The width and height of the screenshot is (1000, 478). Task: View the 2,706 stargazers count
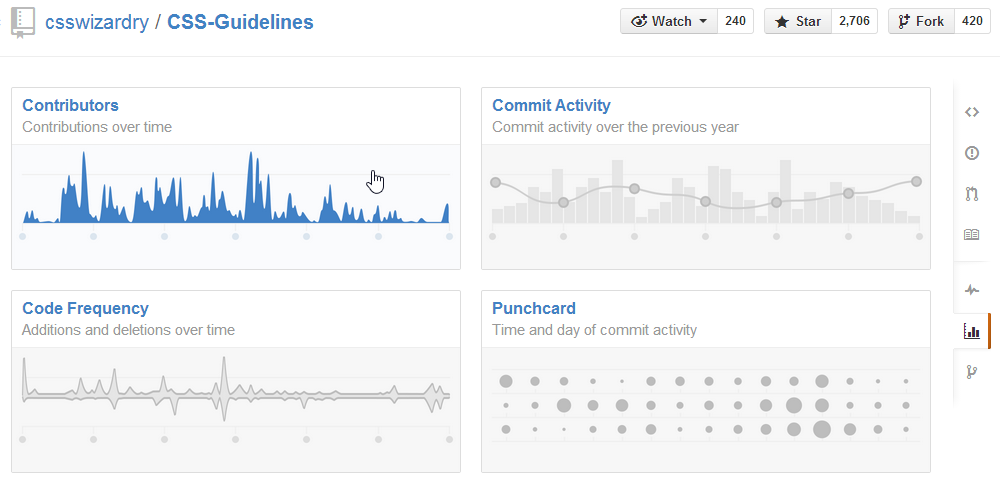(854, 21)
